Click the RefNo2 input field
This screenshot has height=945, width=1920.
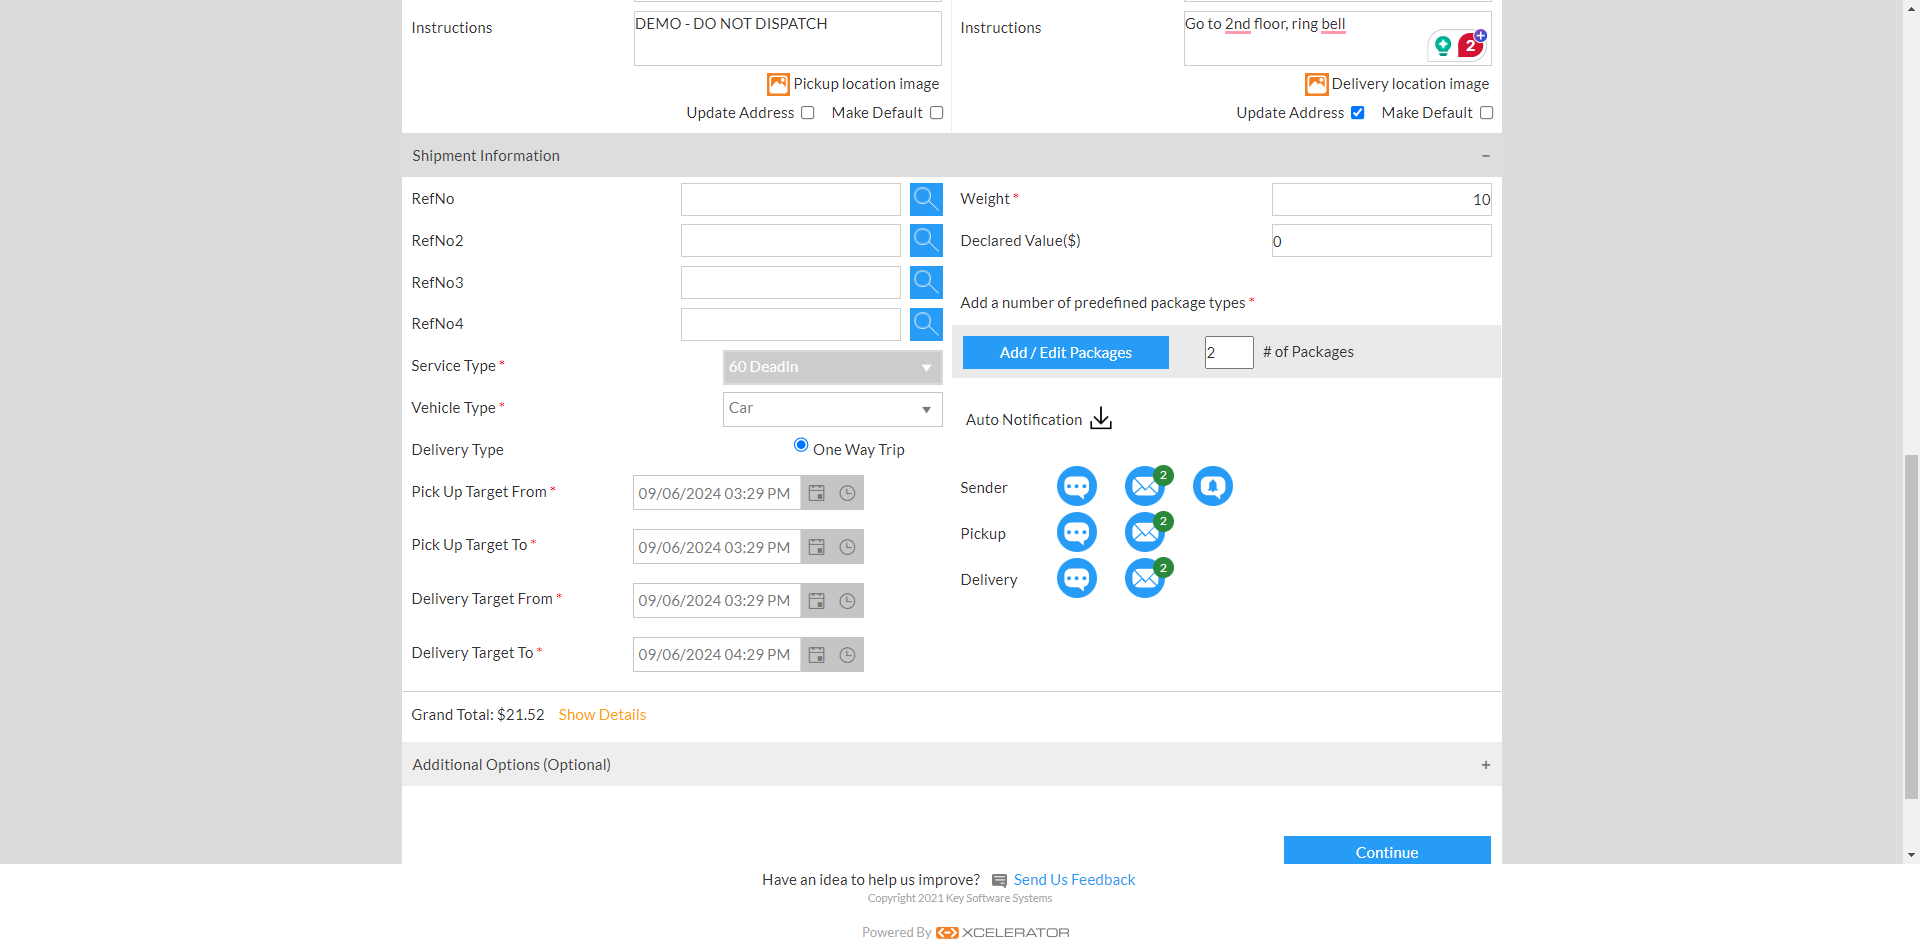coord(791,240)
